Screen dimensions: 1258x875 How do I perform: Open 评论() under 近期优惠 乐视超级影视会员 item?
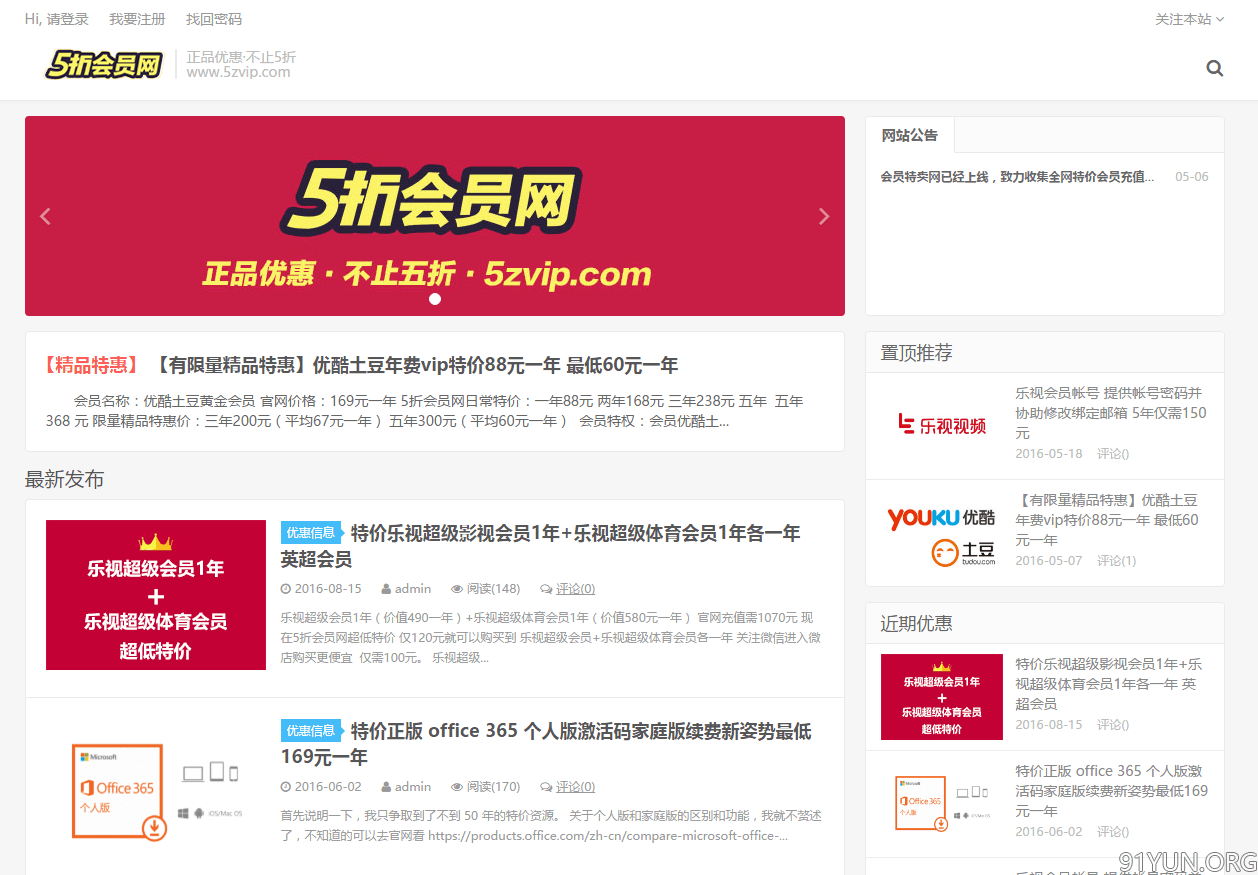point(1113,725)
